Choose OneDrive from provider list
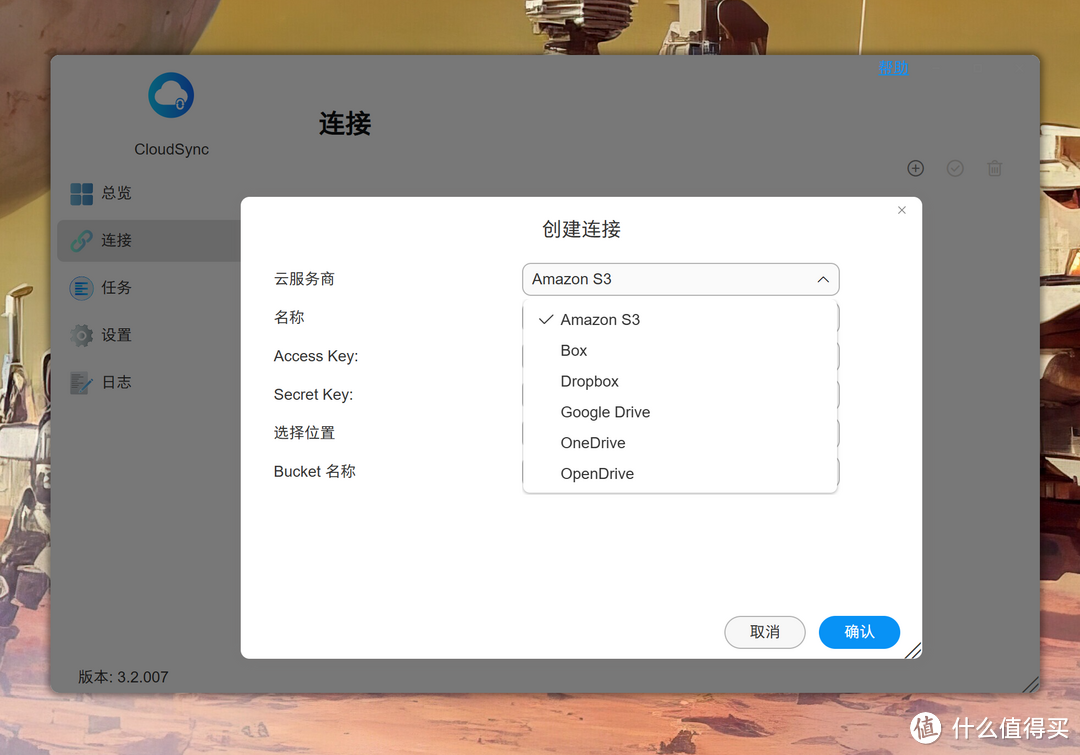Image resolution: width=1080 pixels, height=755 pixels. pos(681,443)
